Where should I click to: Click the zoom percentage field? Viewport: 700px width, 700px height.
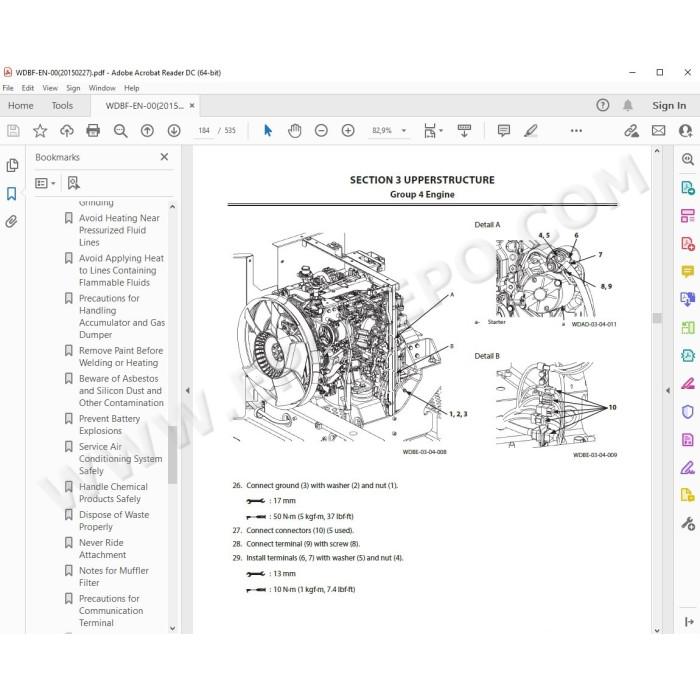tap(382, 130)
